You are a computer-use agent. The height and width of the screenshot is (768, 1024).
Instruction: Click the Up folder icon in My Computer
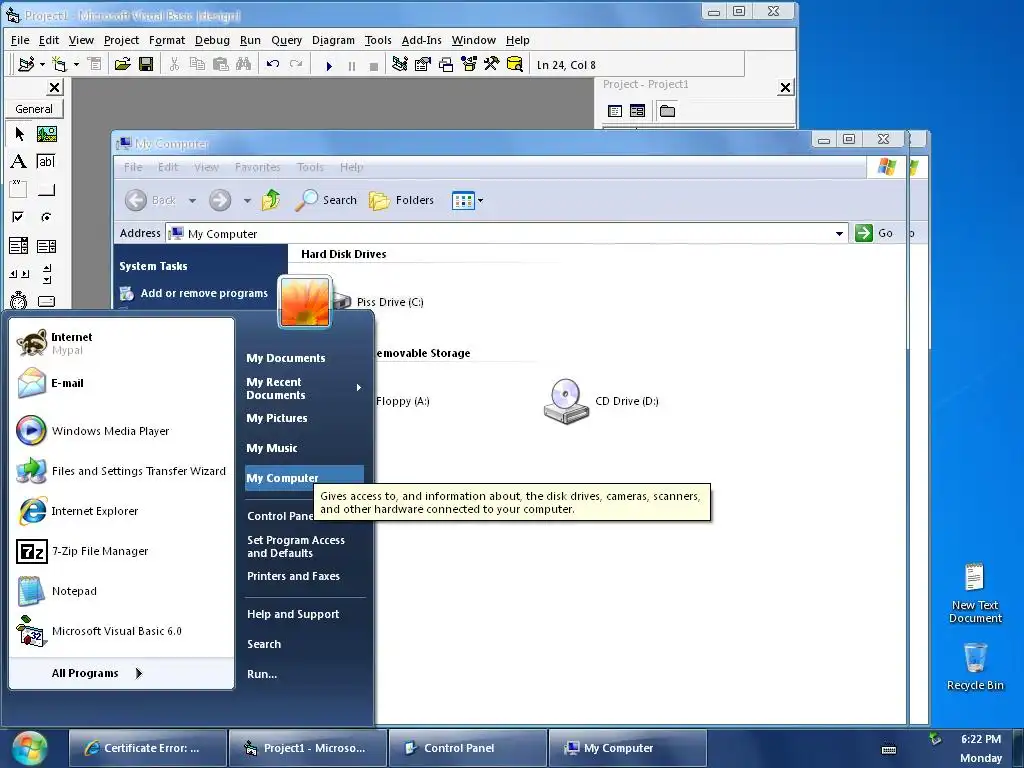[271, 200]
